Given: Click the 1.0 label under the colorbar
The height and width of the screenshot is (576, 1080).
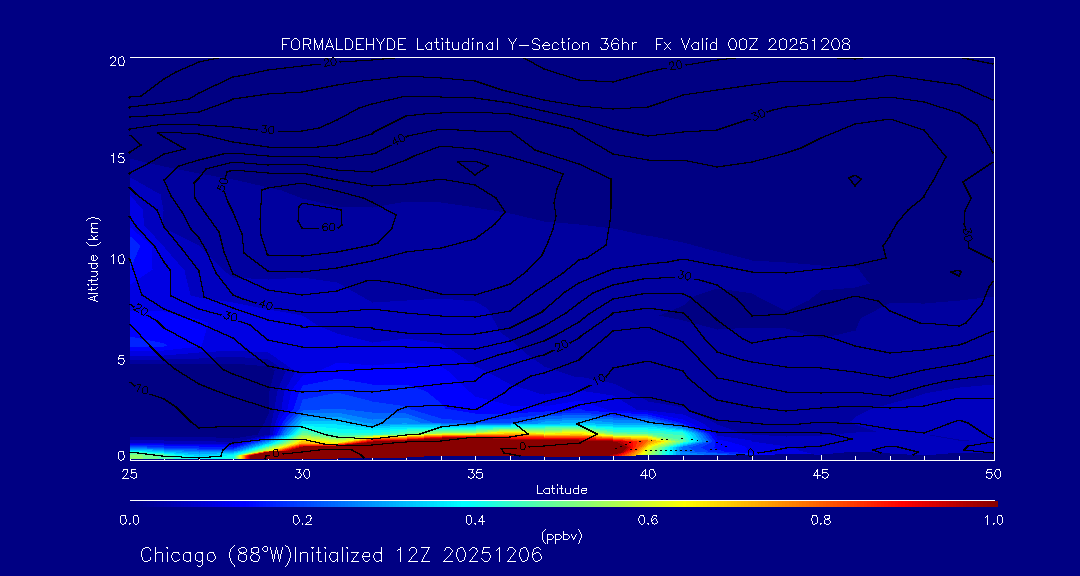Looking at the screenshot, I should [993, 520].
